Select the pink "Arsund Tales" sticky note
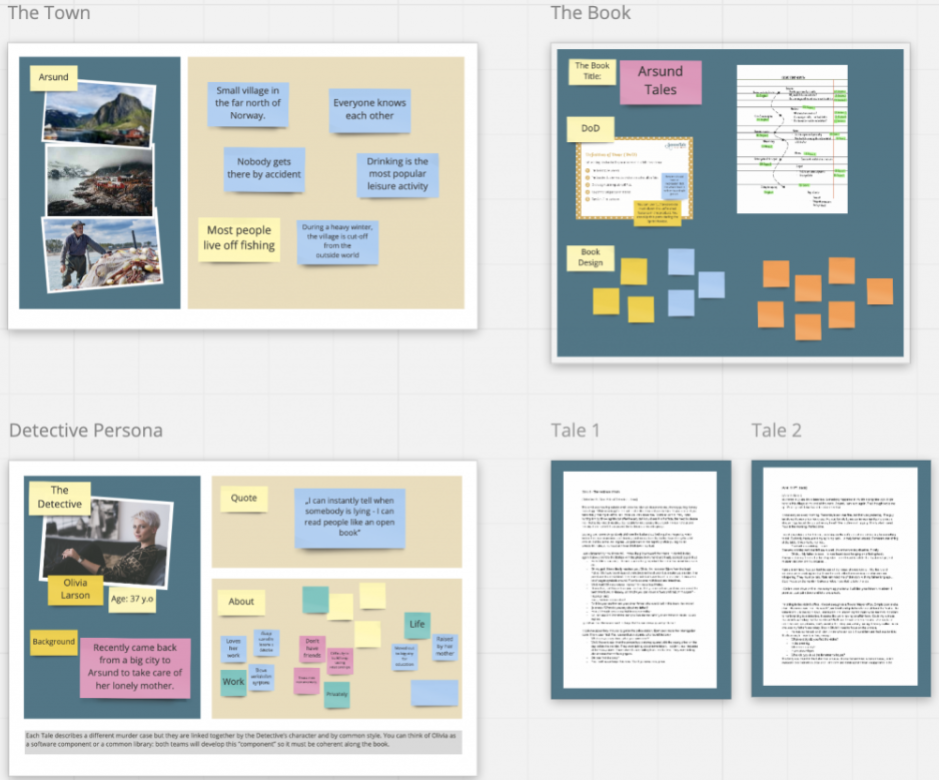Viewport: 939px width, 780px height. [660, 81]
